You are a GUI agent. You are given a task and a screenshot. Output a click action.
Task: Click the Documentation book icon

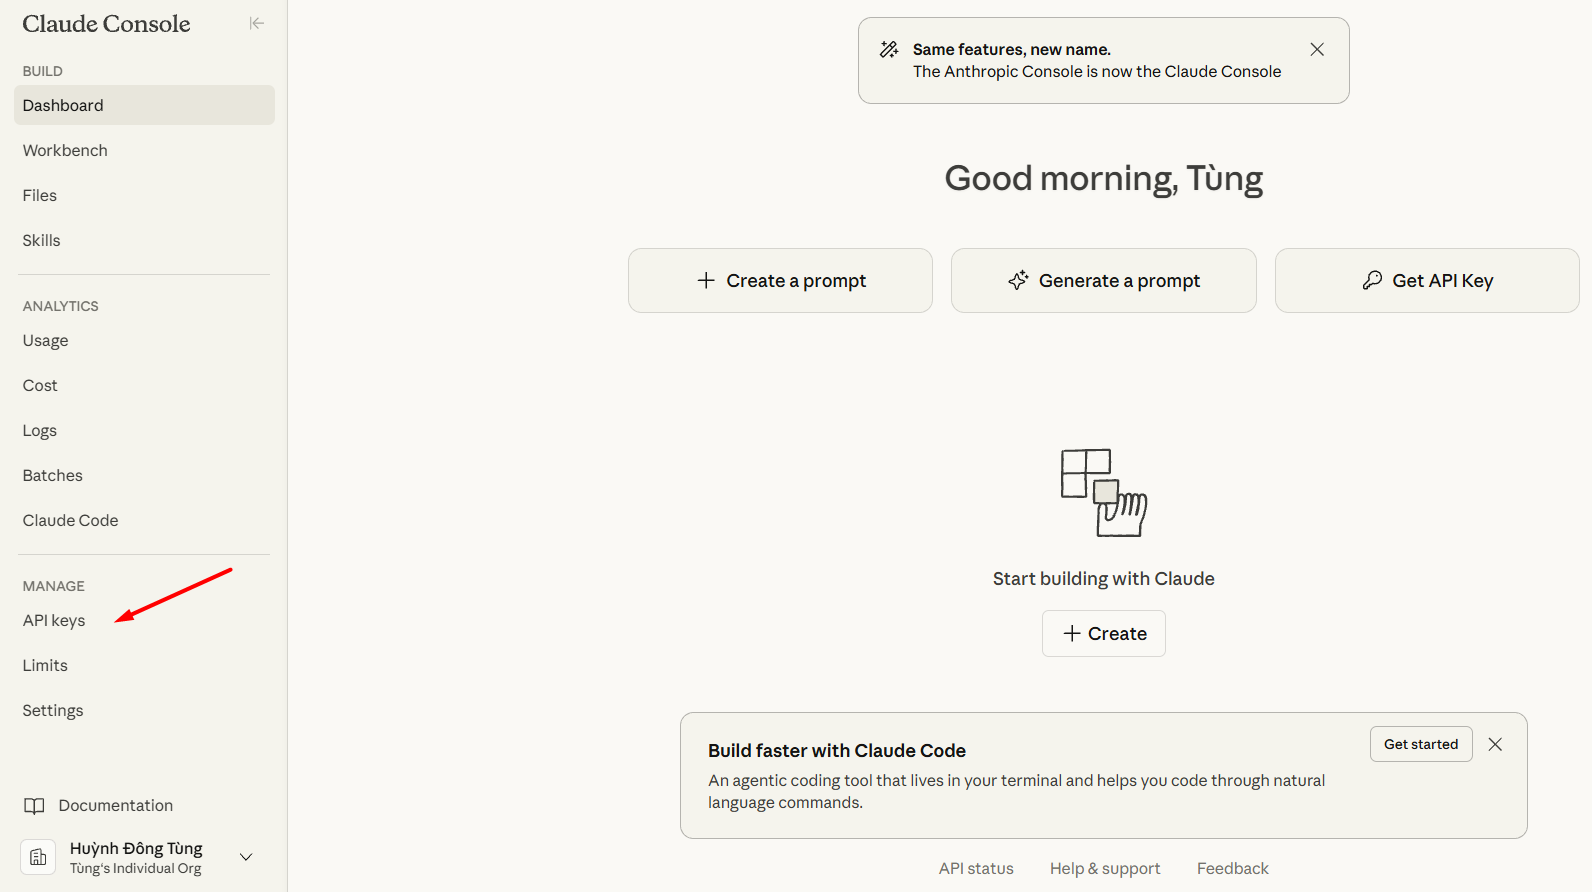(x=34, y=806)
